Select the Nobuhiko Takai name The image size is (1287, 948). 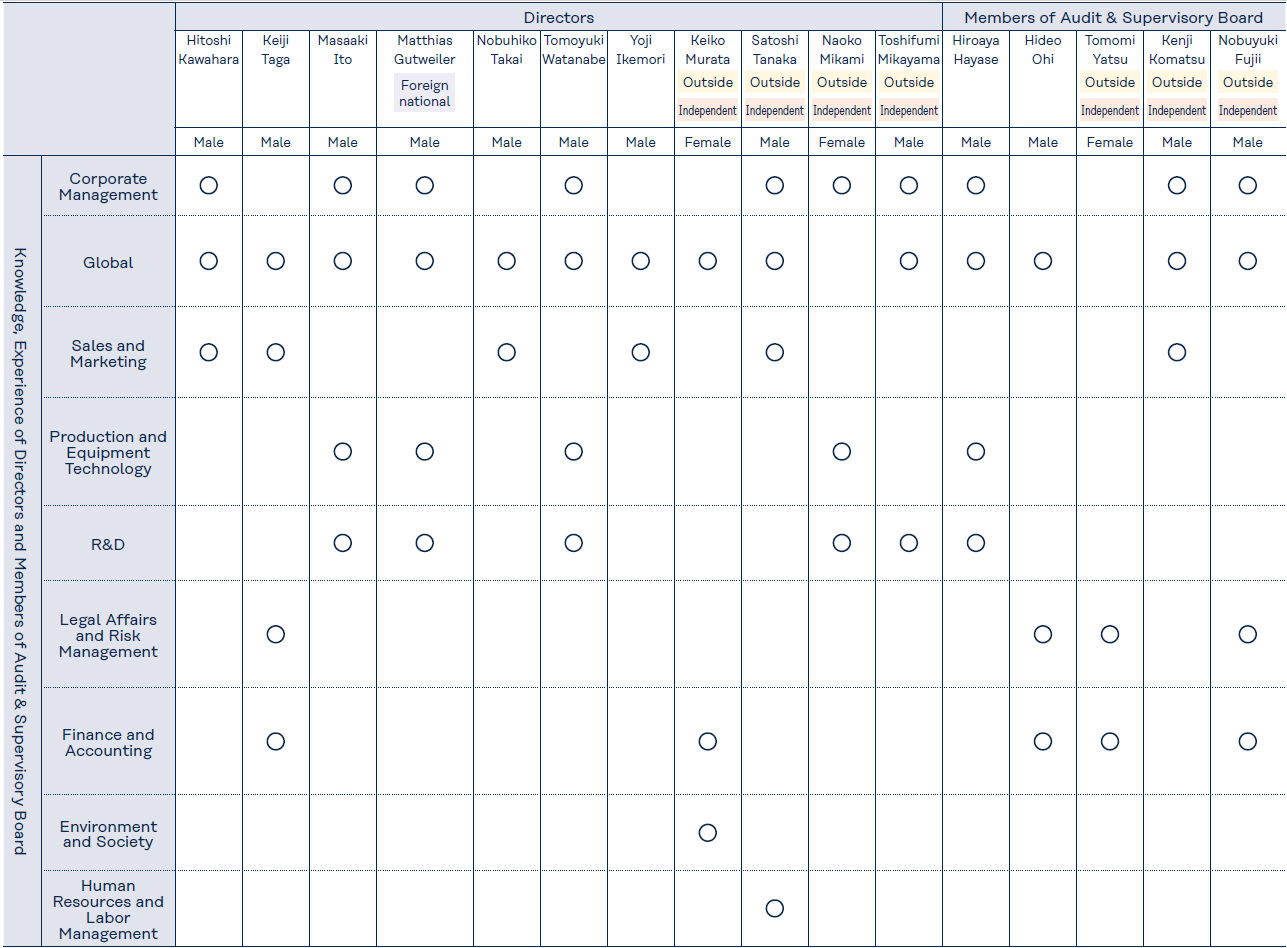pos(507,50)
